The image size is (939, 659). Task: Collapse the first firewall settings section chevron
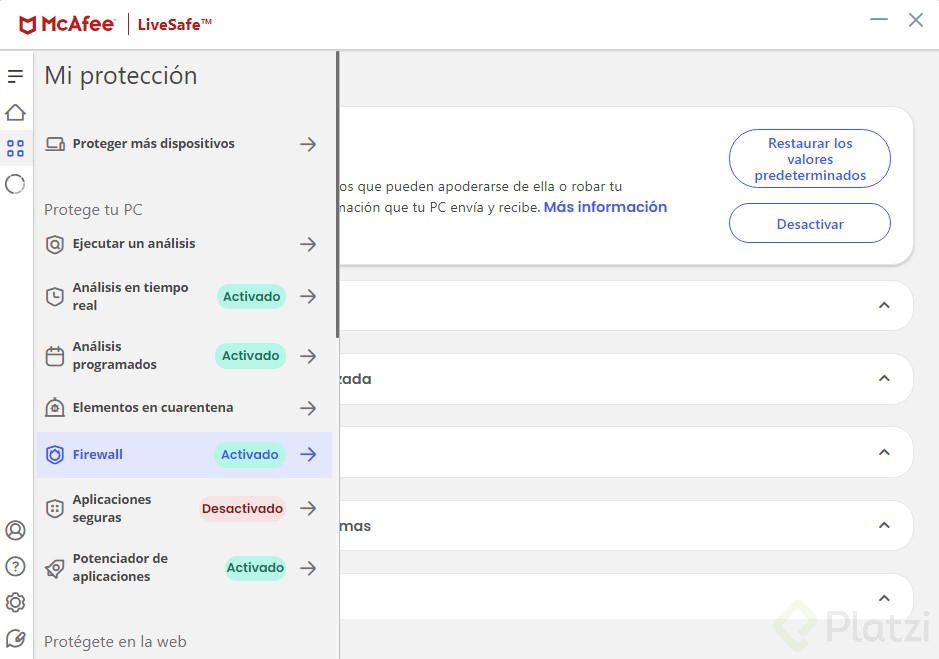(x=884, y=306)
